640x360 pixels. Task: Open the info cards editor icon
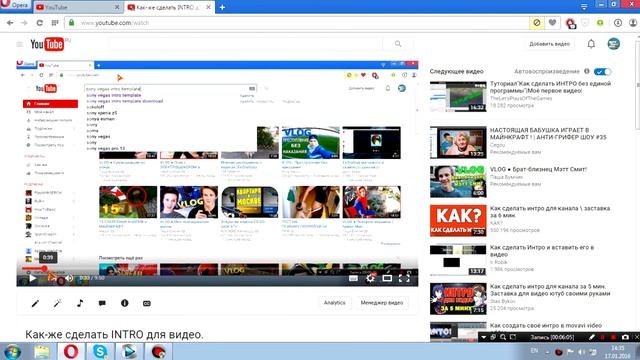click(124, 303)
